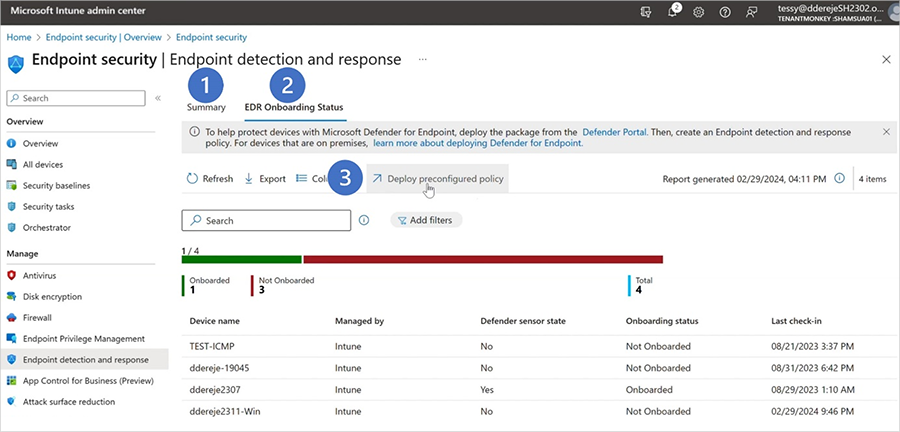Sort by Last check-in column
The width and height of the screenshot is (900, 432).
click(796, 321)
